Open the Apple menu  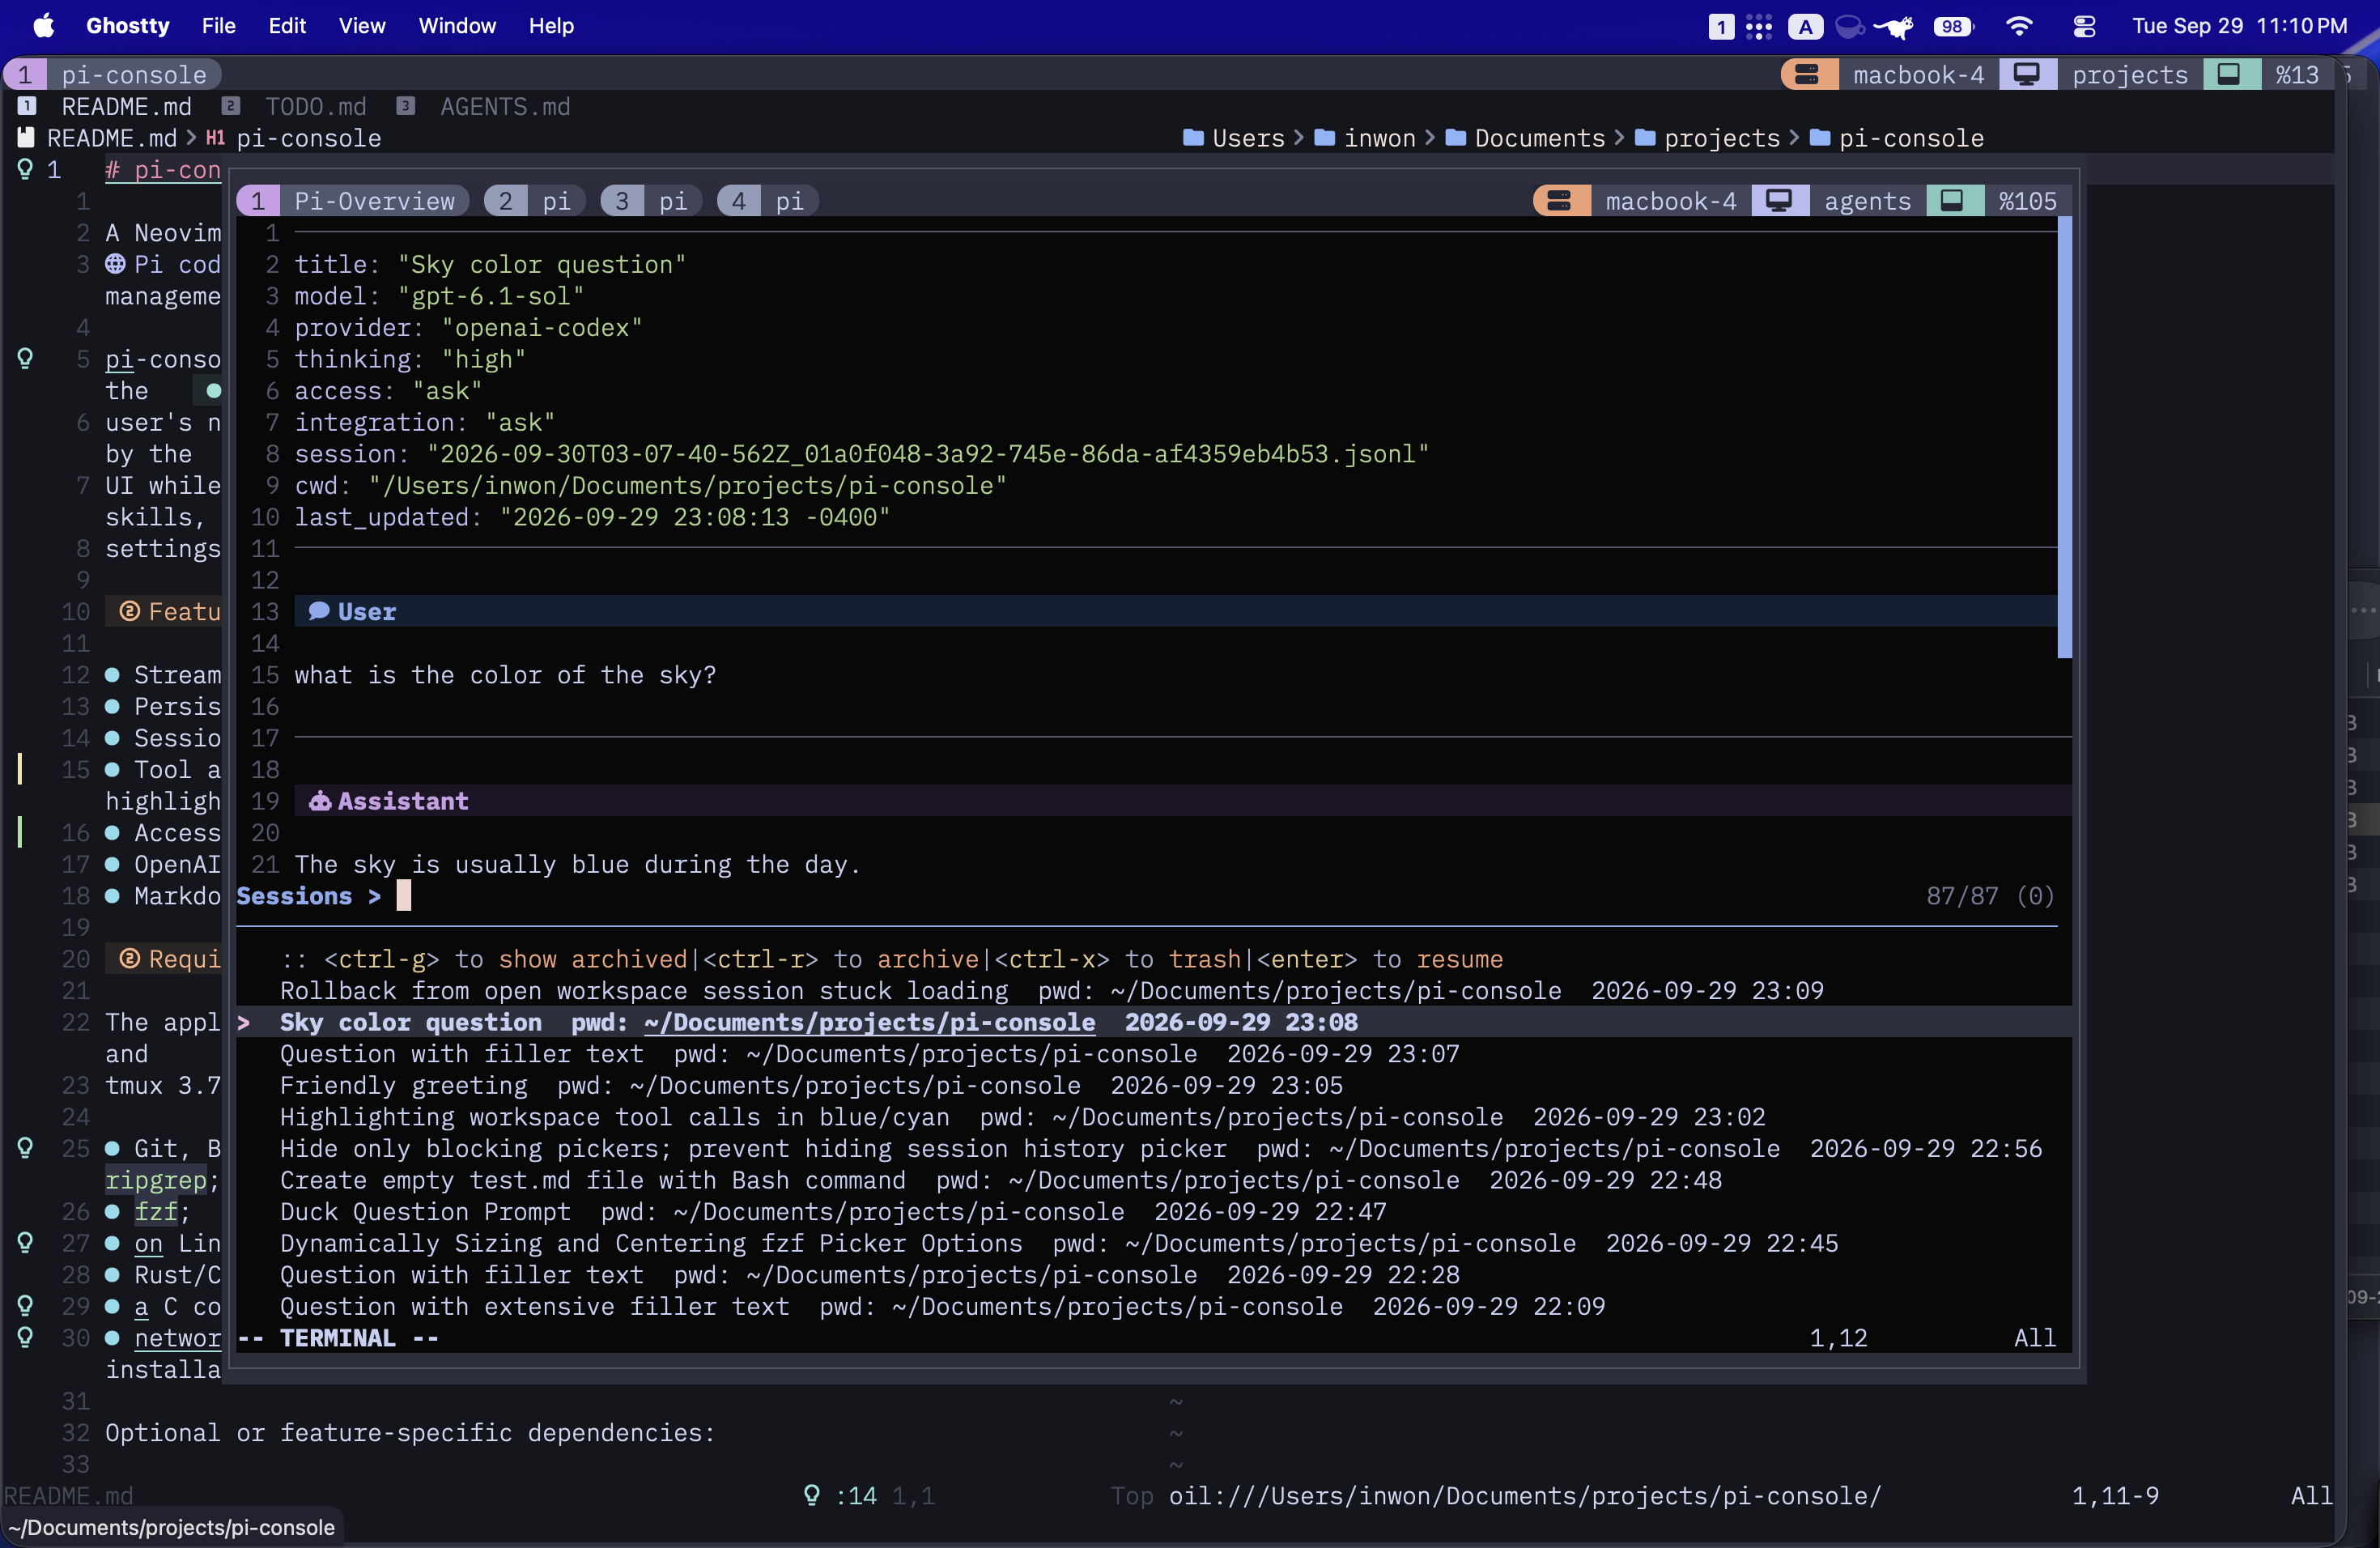coord(44,26)
